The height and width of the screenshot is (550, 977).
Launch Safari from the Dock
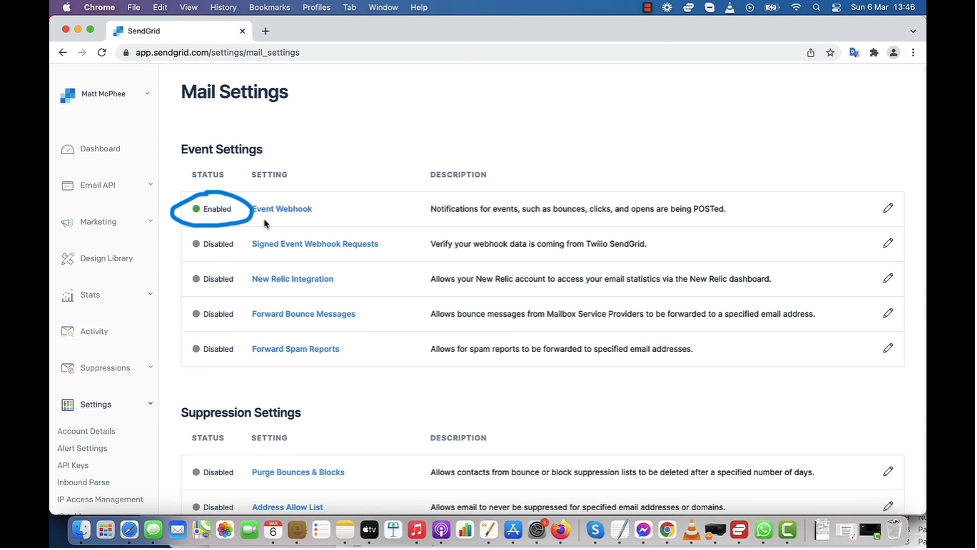(130, 529)
